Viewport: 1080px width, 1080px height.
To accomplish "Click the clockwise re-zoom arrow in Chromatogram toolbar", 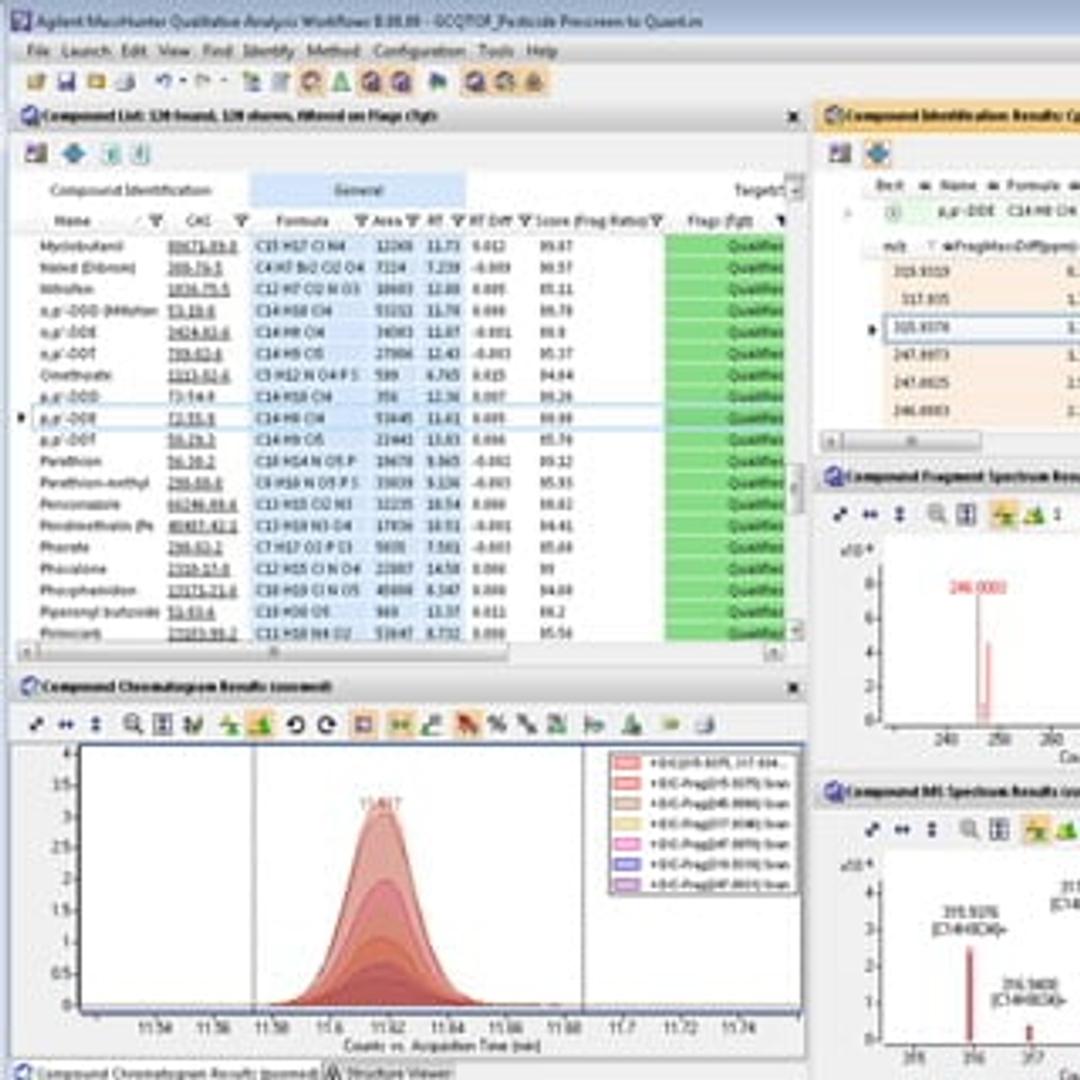I will [x=326, y=725].
